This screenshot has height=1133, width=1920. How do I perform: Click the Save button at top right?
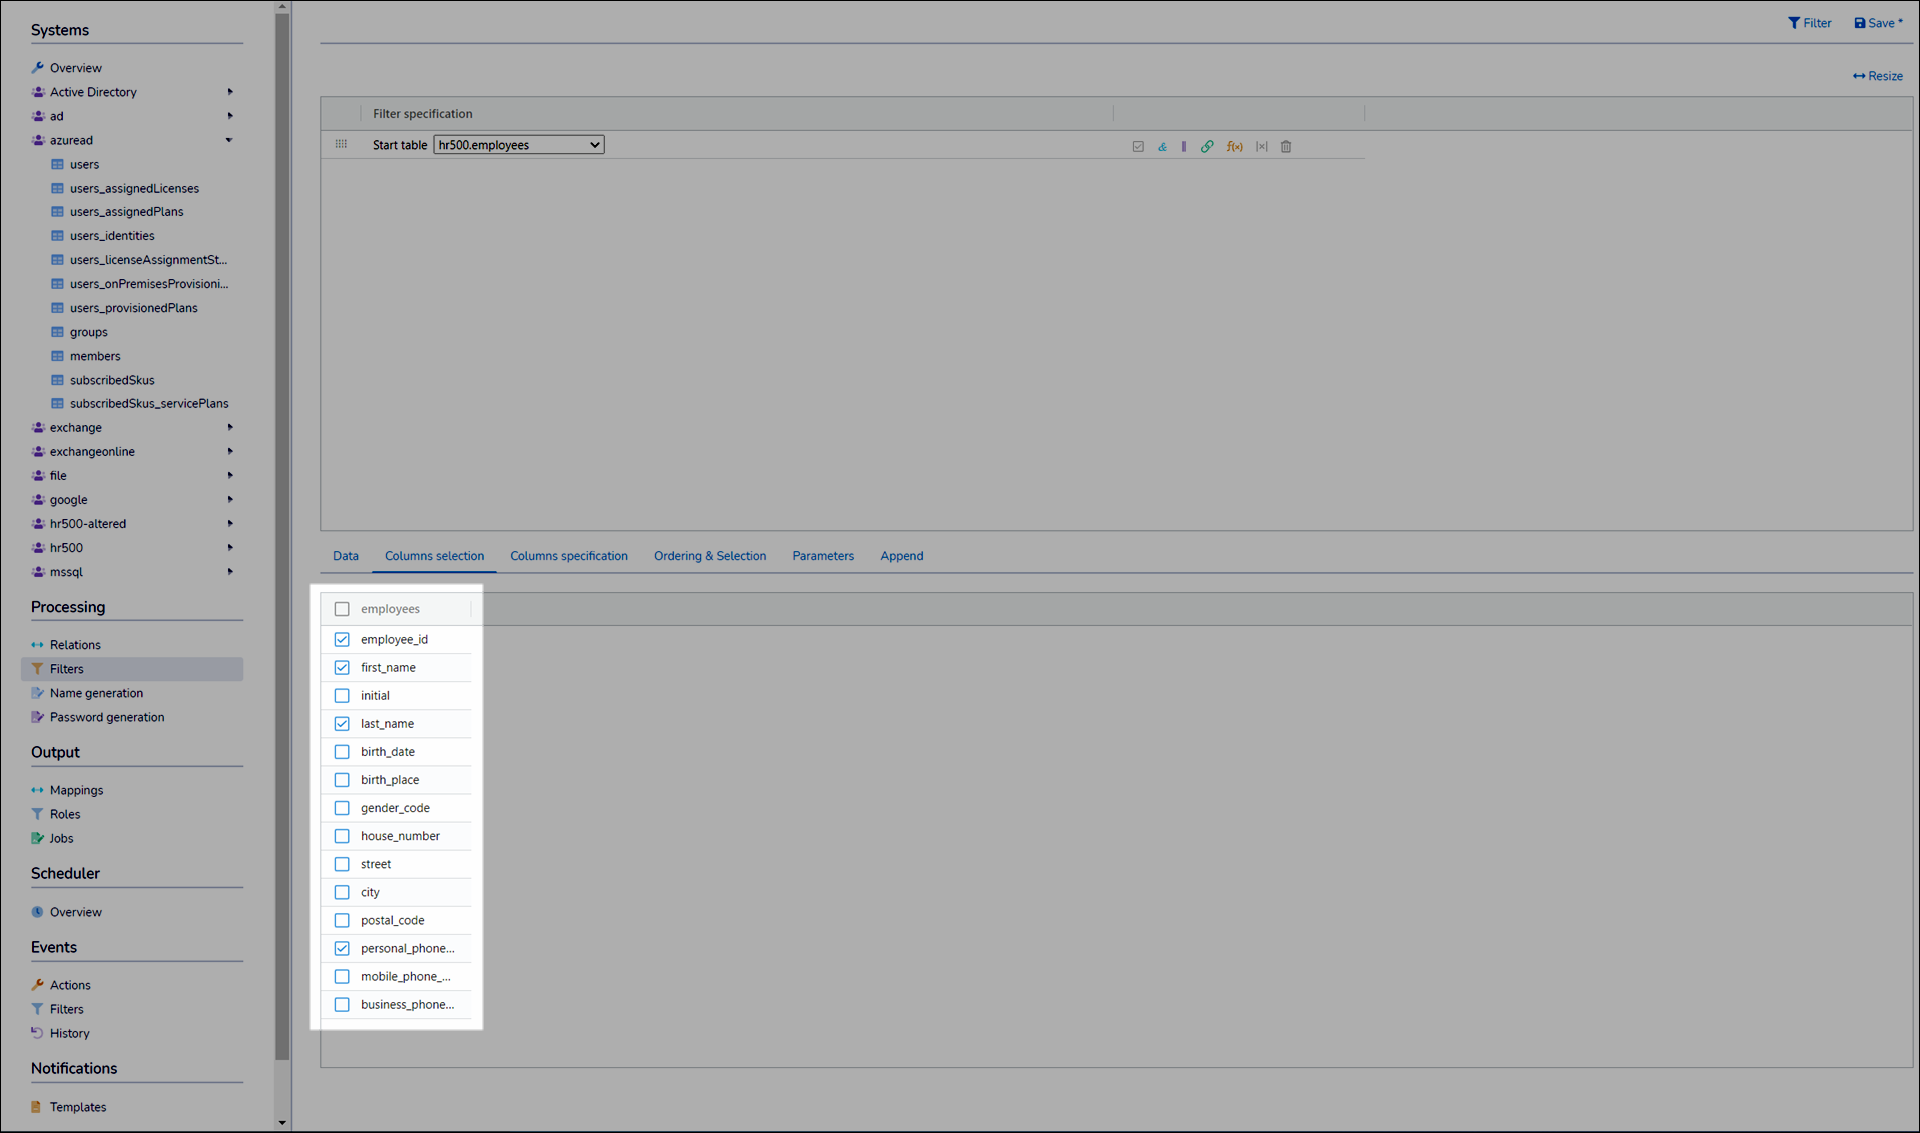1878,23
